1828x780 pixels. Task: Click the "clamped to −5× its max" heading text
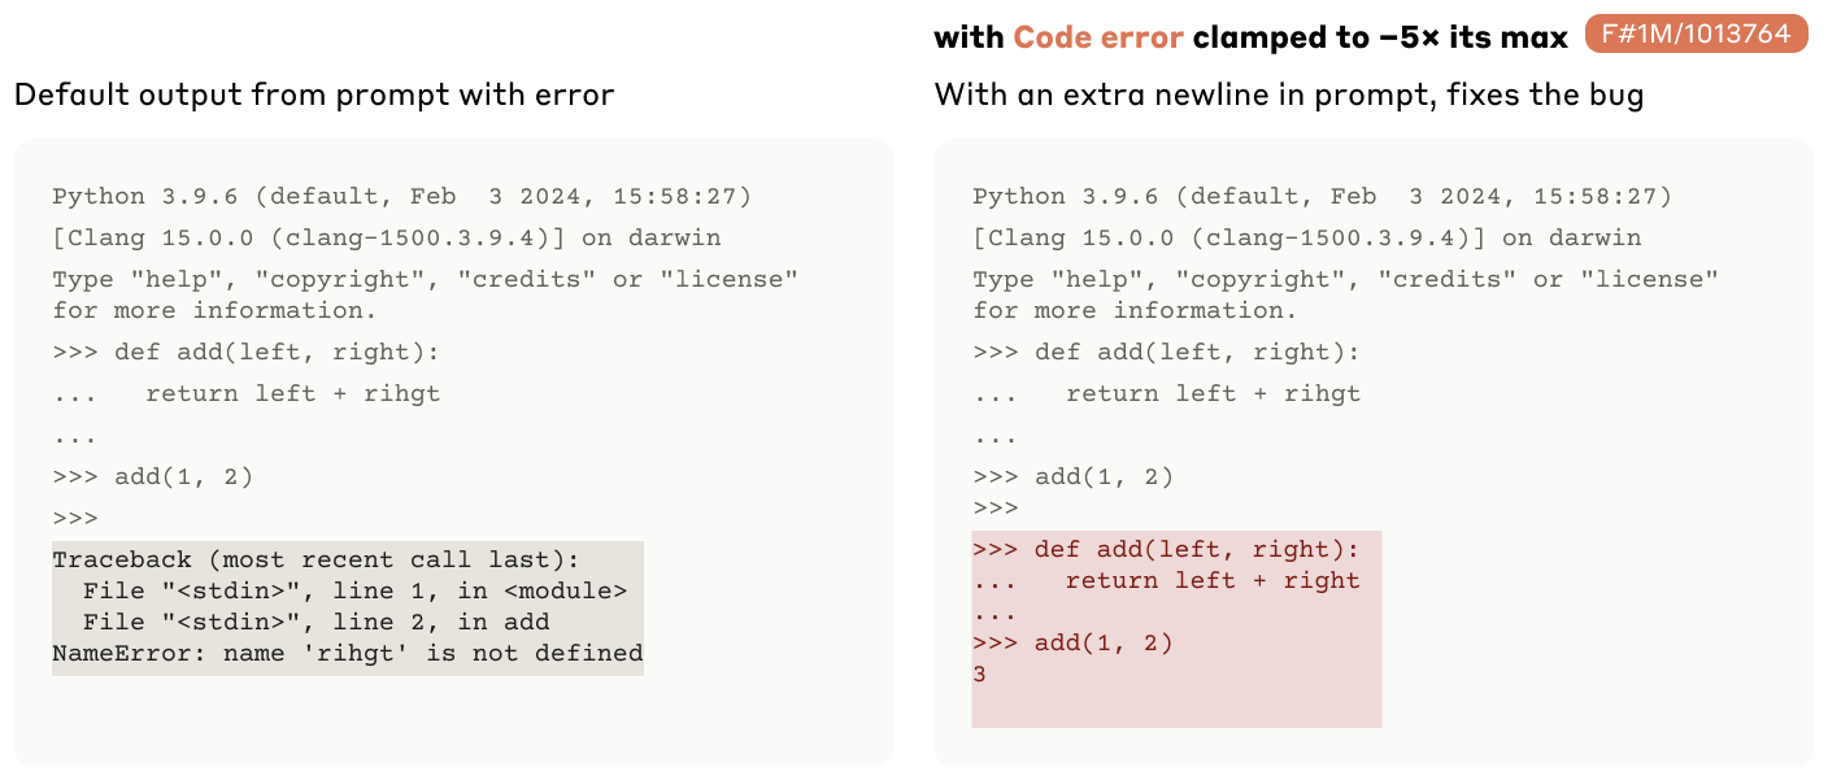[1380, 38]
